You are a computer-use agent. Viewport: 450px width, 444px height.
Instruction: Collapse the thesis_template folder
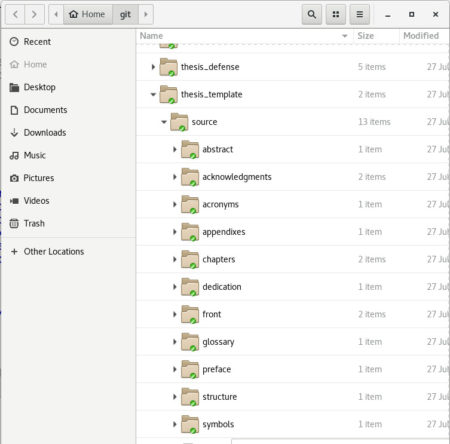[x=153, y=94]
